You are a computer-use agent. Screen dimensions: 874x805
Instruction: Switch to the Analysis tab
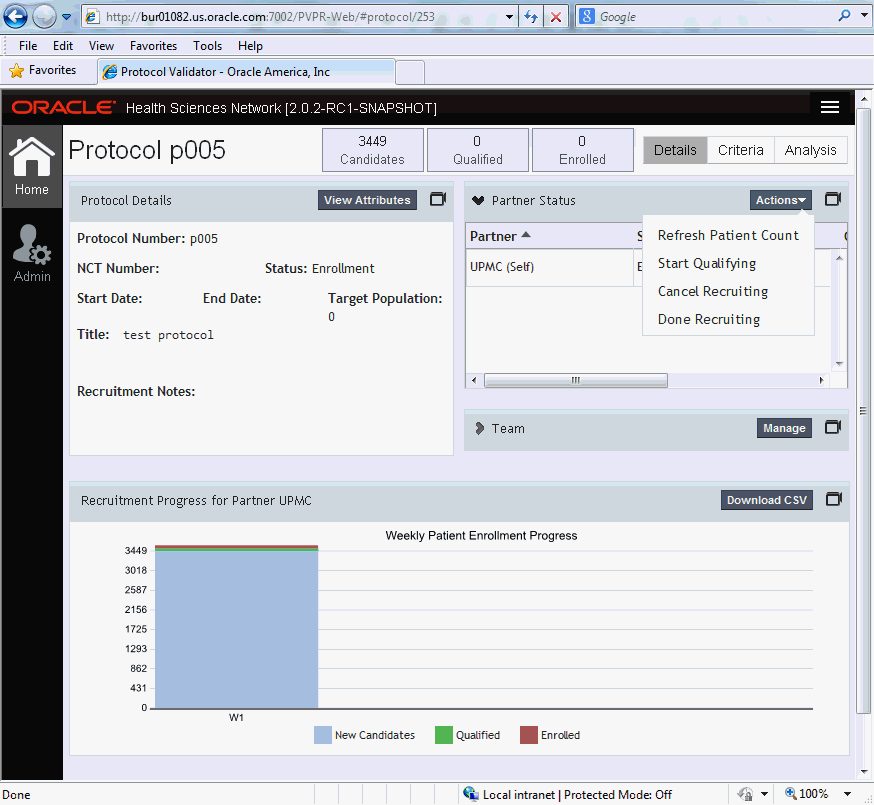(x=810, y=150)
